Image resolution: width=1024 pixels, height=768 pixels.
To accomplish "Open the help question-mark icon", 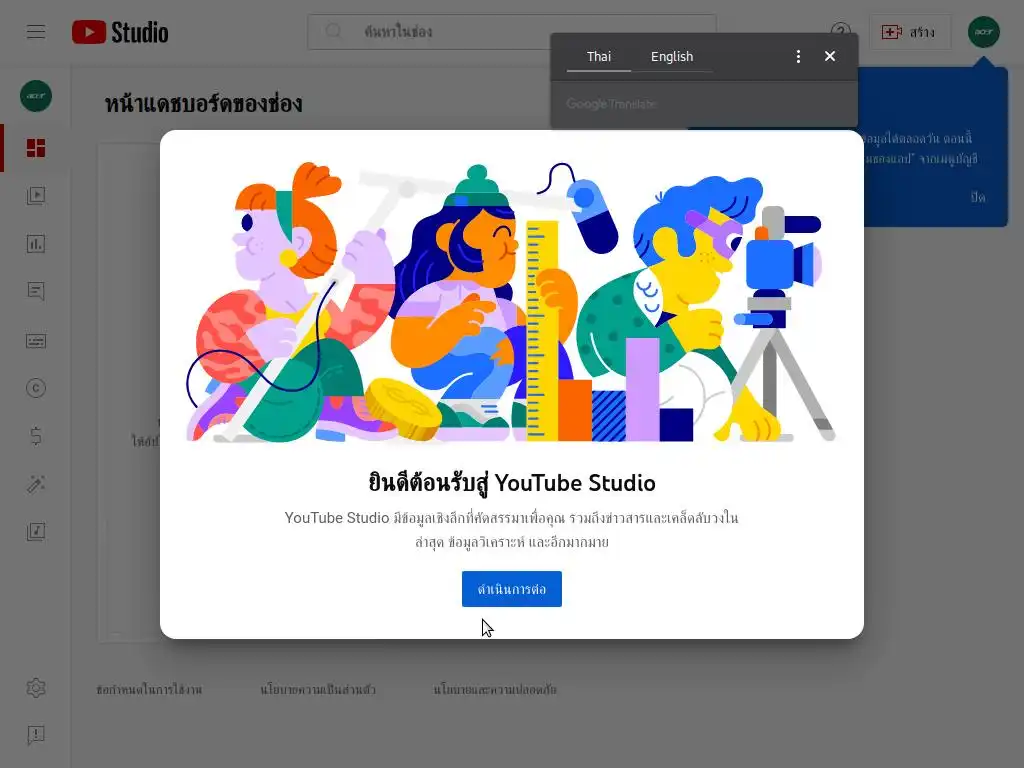I will point(840,31).
